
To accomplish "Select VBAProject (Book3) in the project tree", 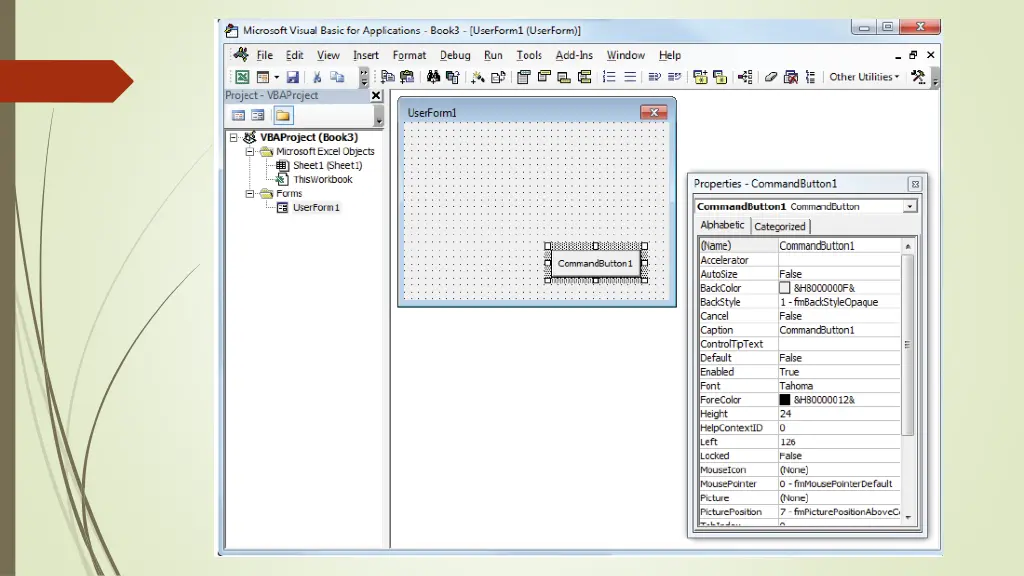I will click(x=309, y=137).
